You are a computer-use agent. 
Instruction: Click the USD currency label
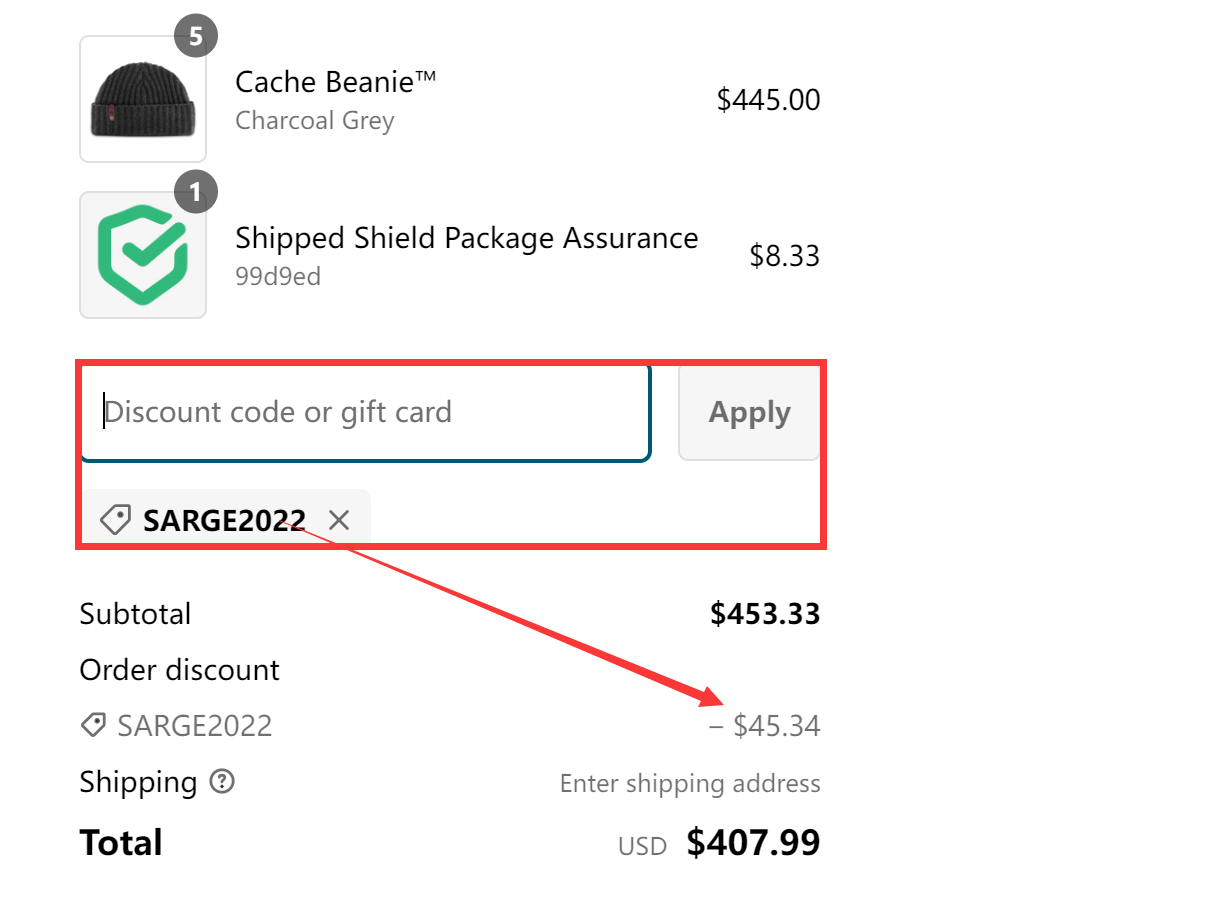point(642,847)
